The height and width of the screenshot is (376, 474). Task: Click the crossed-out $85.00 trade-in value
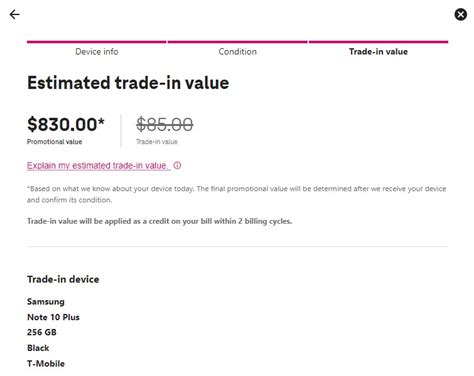(x=164, y=124)
